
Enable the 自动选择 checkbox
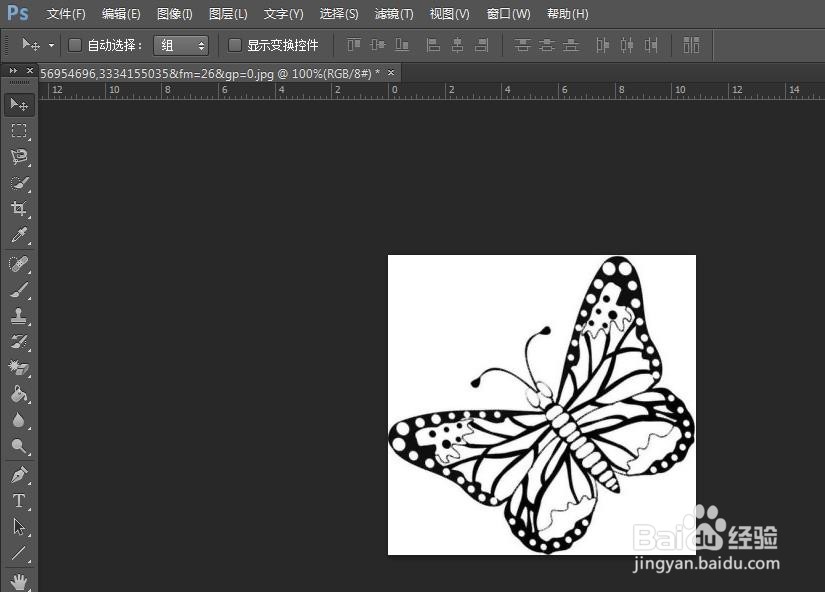click(75, 45)
